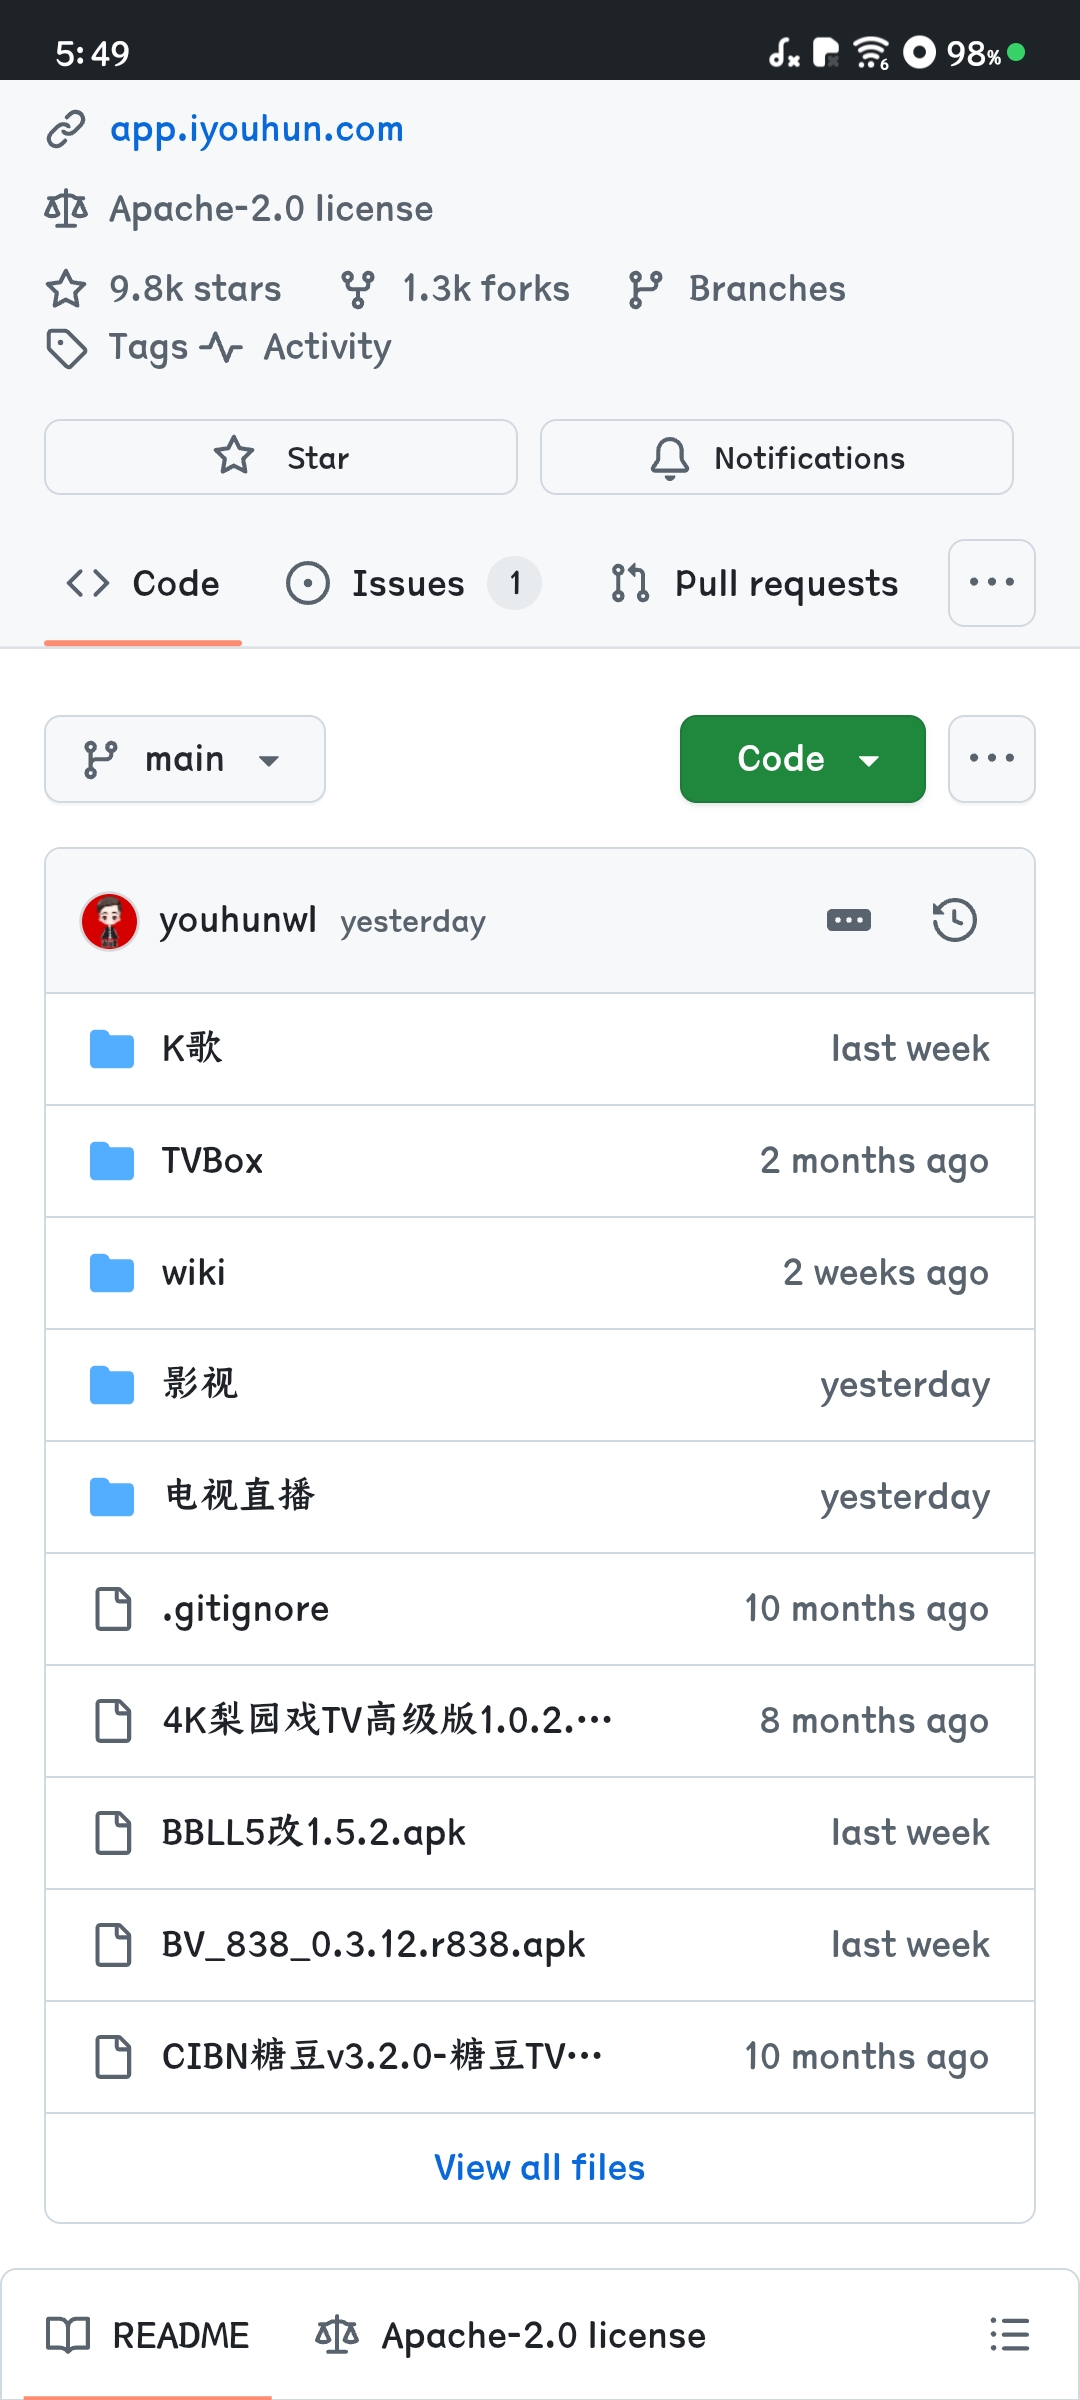Open the commit history clock icon

(x=954, y=920)
